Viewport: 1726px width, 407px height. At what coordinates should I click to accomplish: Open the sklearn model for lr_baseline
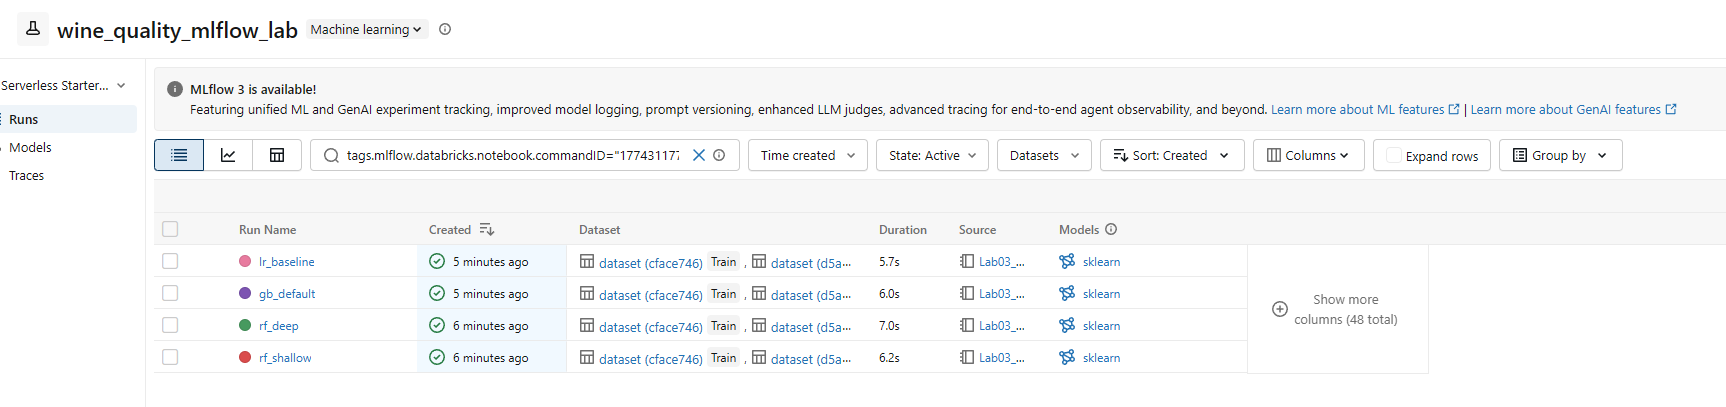pyautogui.click(x=1101, y=262)
